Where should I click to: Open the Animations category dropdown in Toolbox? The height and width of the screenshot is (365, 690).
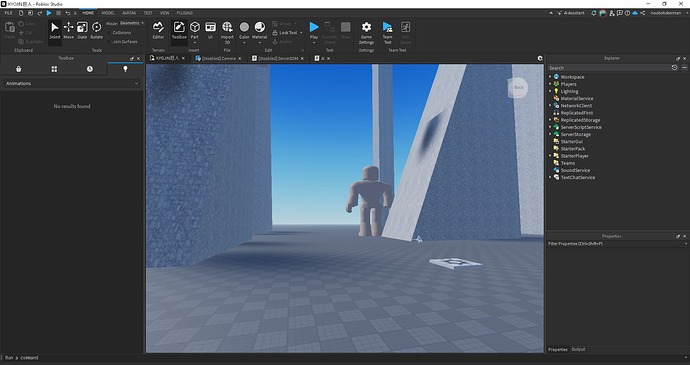[x=72, y=83]
